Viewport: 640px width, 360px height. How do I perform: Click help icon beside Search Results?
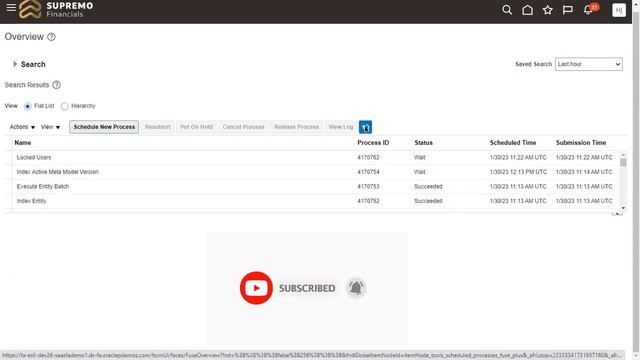click(56, 85)
